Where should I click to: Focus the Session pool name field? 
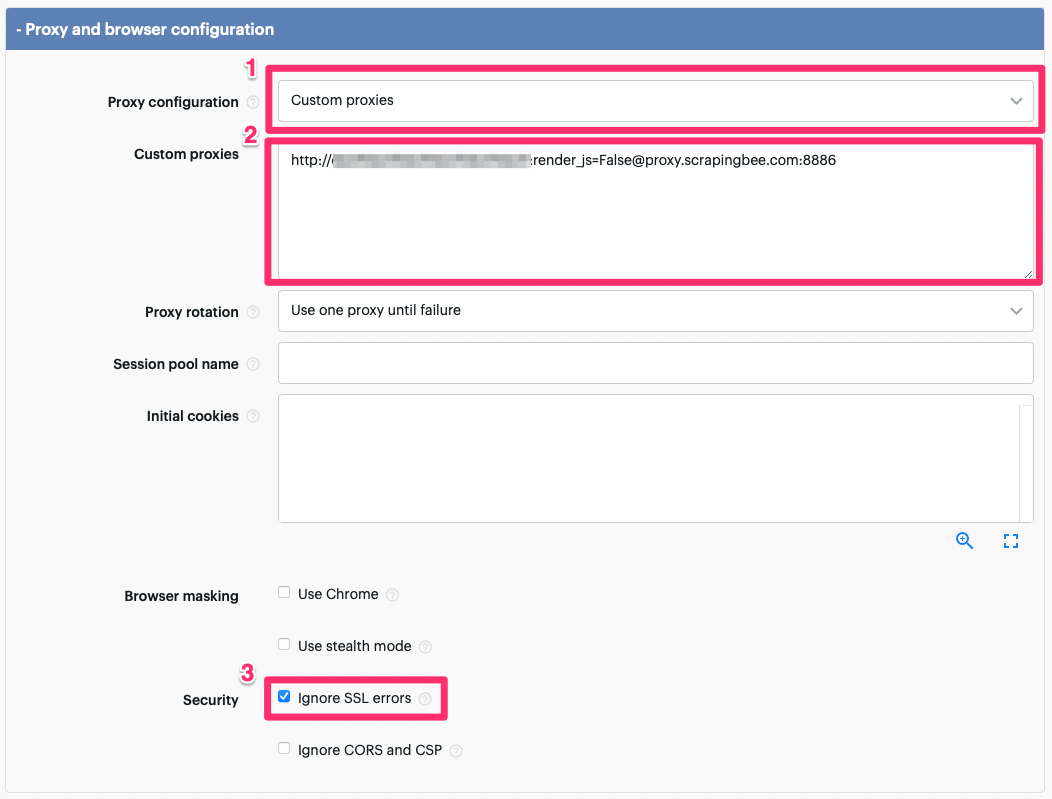point(655,363)
